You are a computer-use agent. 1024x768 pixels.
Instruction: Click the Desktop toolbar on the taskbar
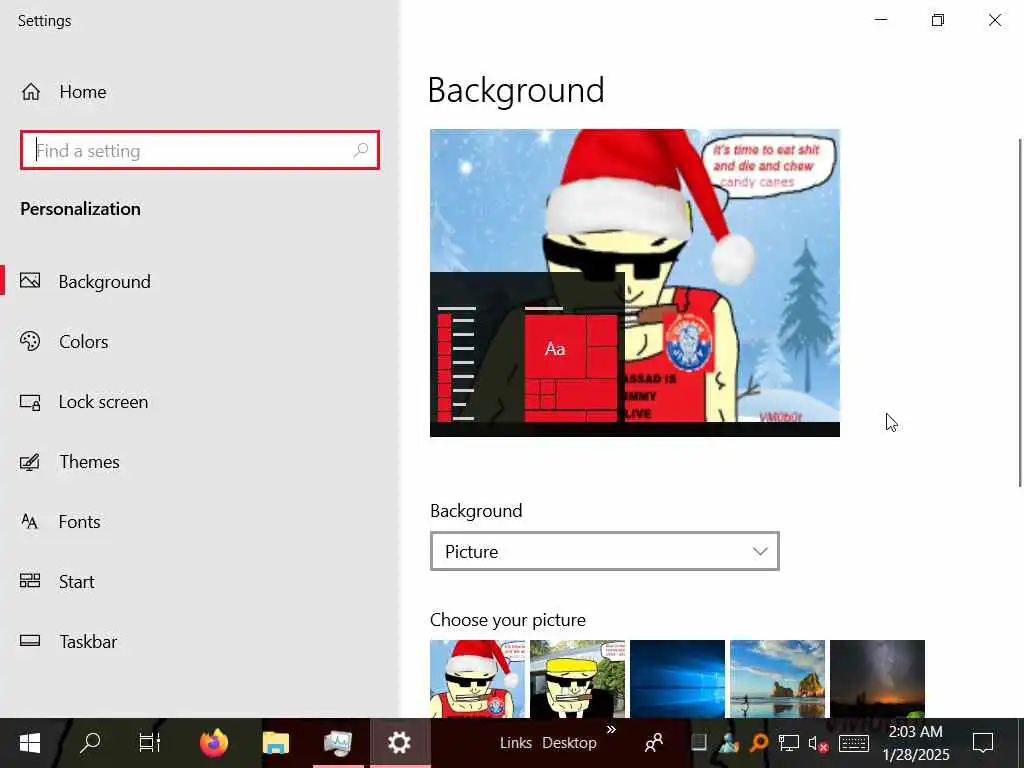(569, 743)
